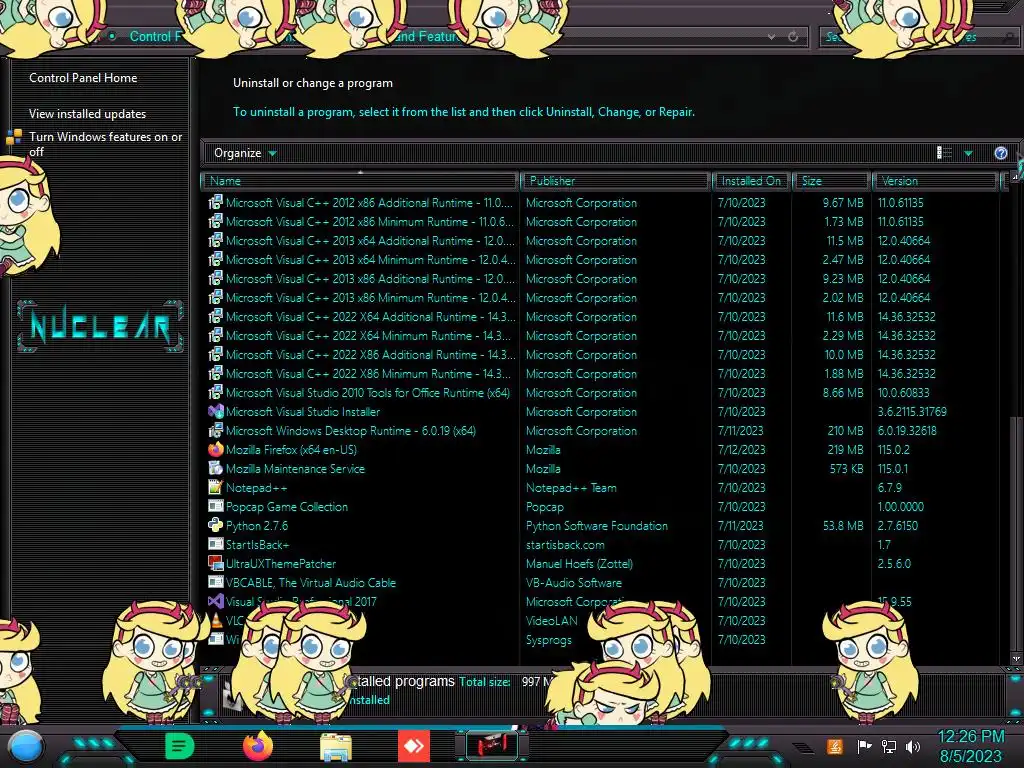
Task: Open File Explorer from the taskbar
Action: (x=336, y=746)
